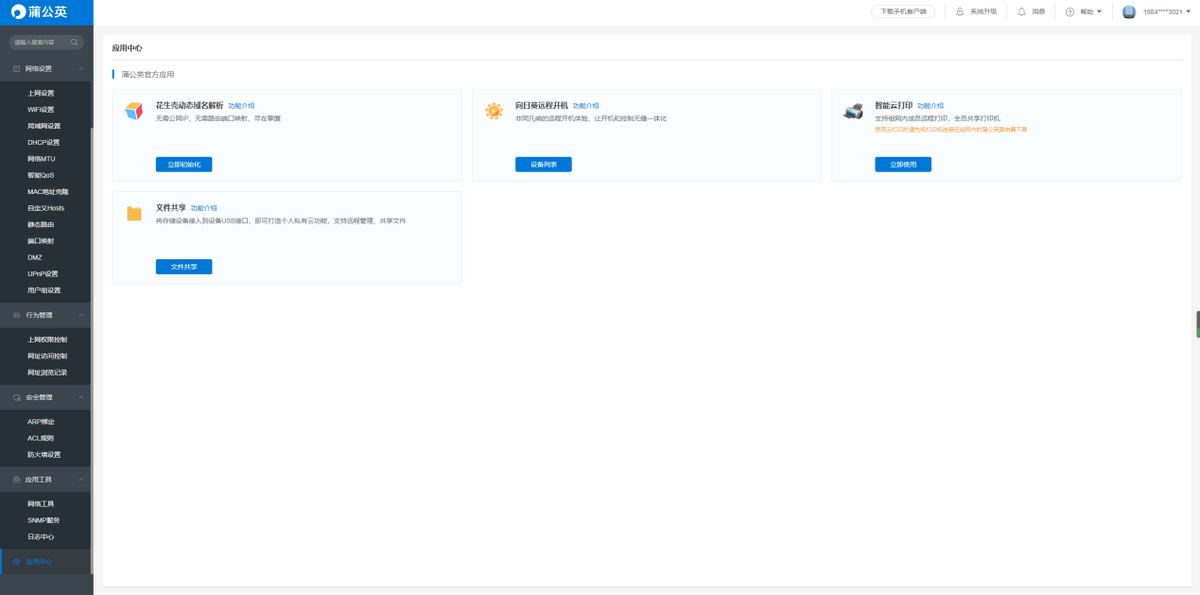Click the 系统升级 icon in header
Screen dimensions: 1200x595
tap(960, 12)
